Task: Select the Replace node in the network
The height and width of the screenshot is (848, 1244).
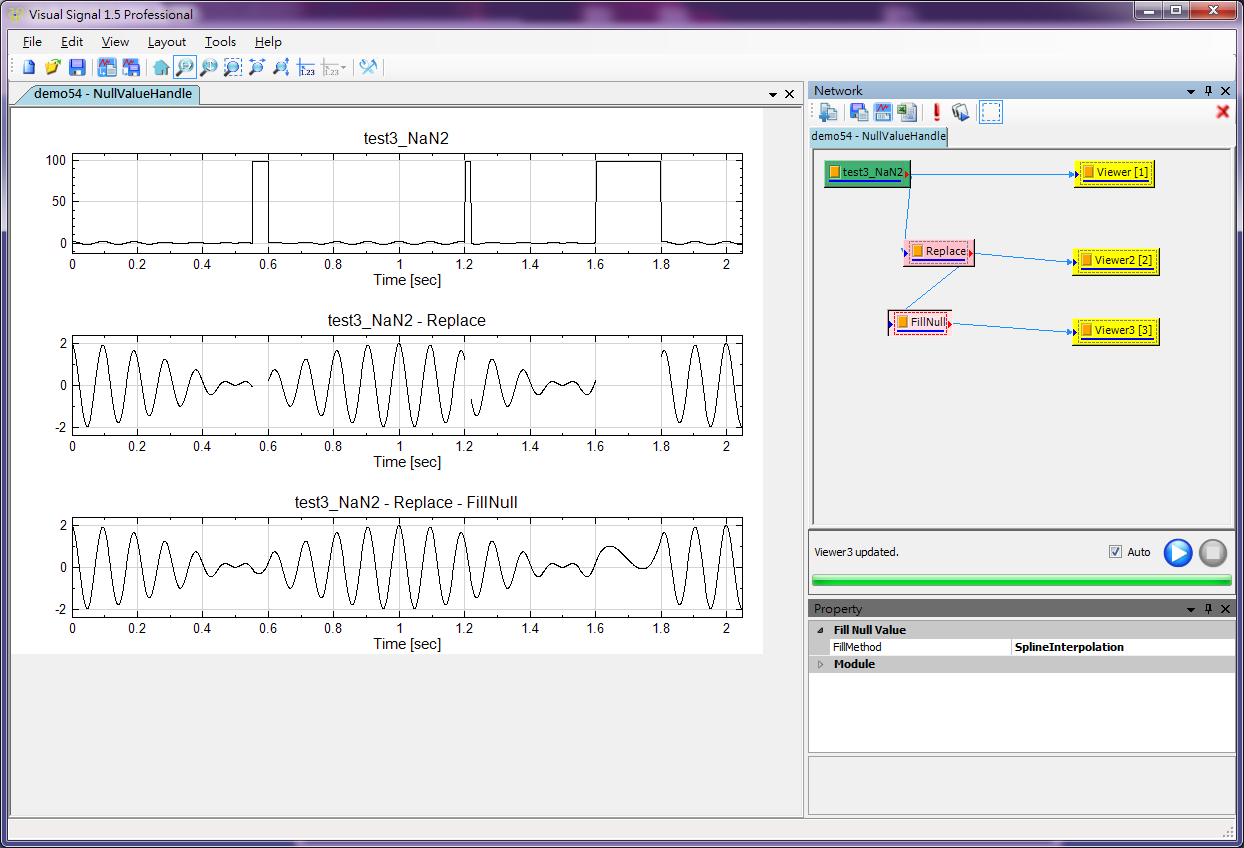Action: click(x=938, y=252)
